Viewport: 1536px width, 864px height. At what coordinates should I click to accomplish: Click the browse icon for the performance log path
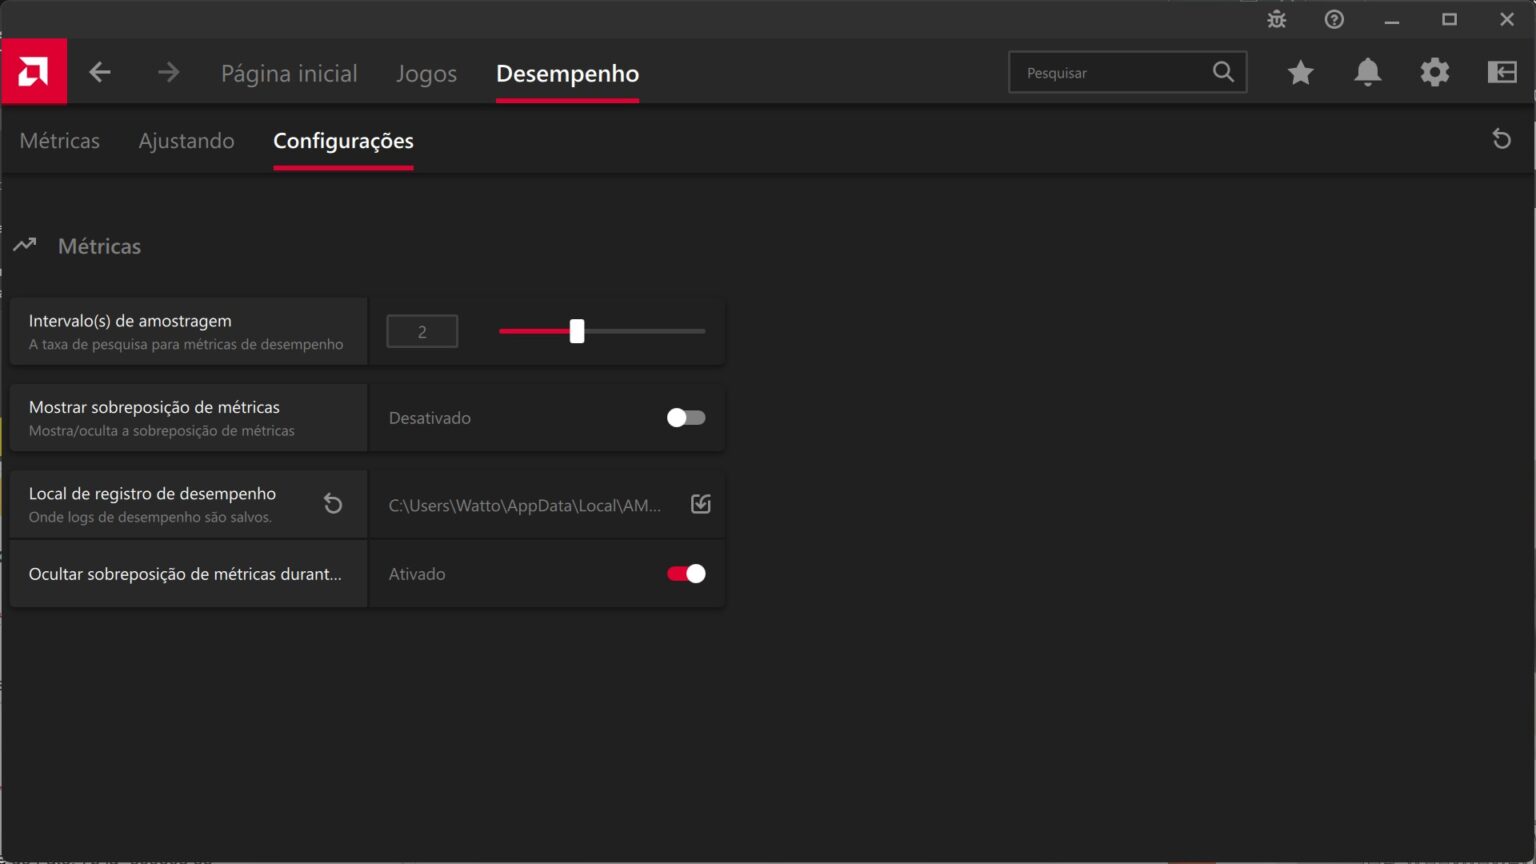[699, 504]
